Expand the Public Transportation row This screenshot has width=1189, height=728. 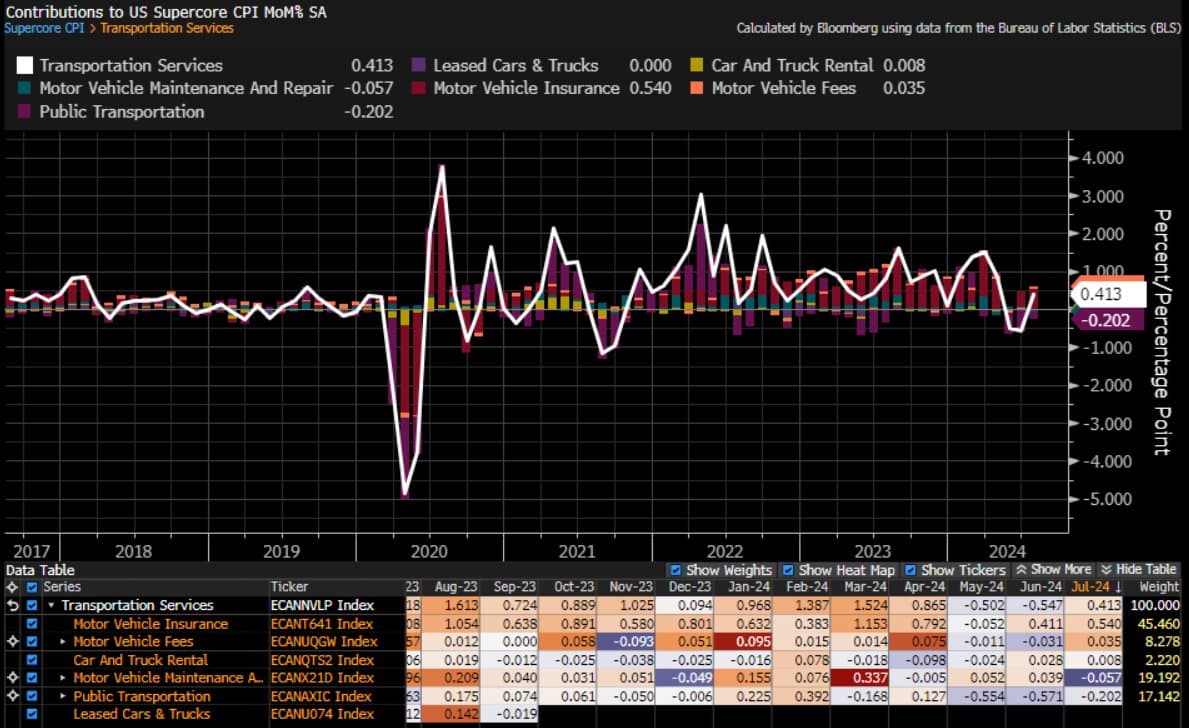point(64,697)
